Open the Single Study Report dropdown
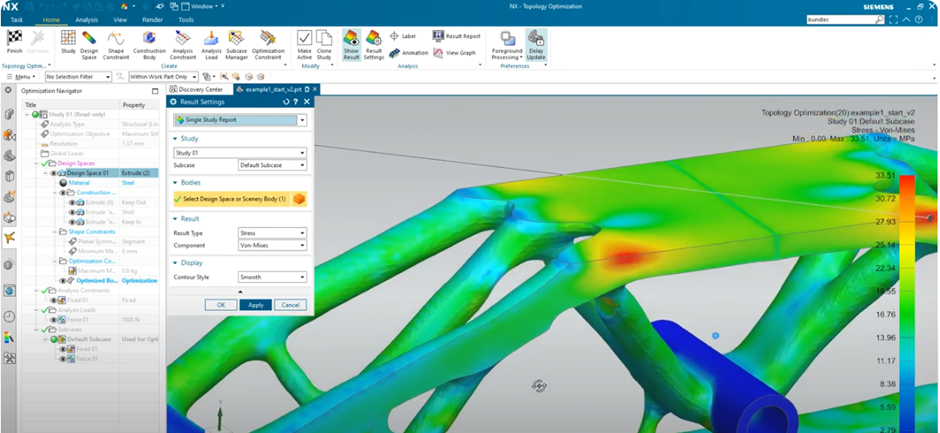The width and height of the screenshot is (940, 433). pyautogui.click(x=240, y=120)
